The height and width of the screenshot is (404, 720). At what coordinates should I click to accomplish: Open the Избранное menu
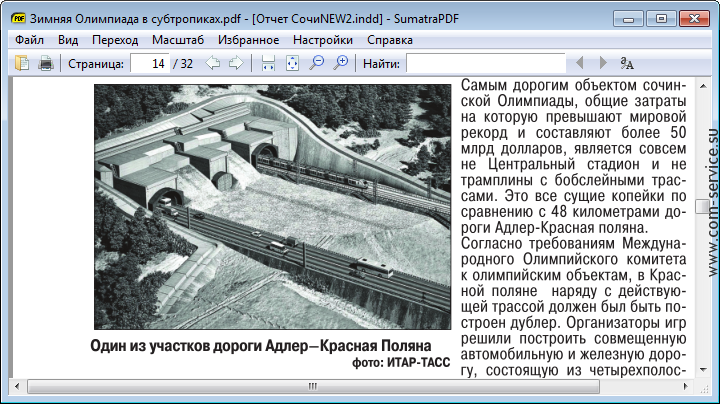pos(248,40)
